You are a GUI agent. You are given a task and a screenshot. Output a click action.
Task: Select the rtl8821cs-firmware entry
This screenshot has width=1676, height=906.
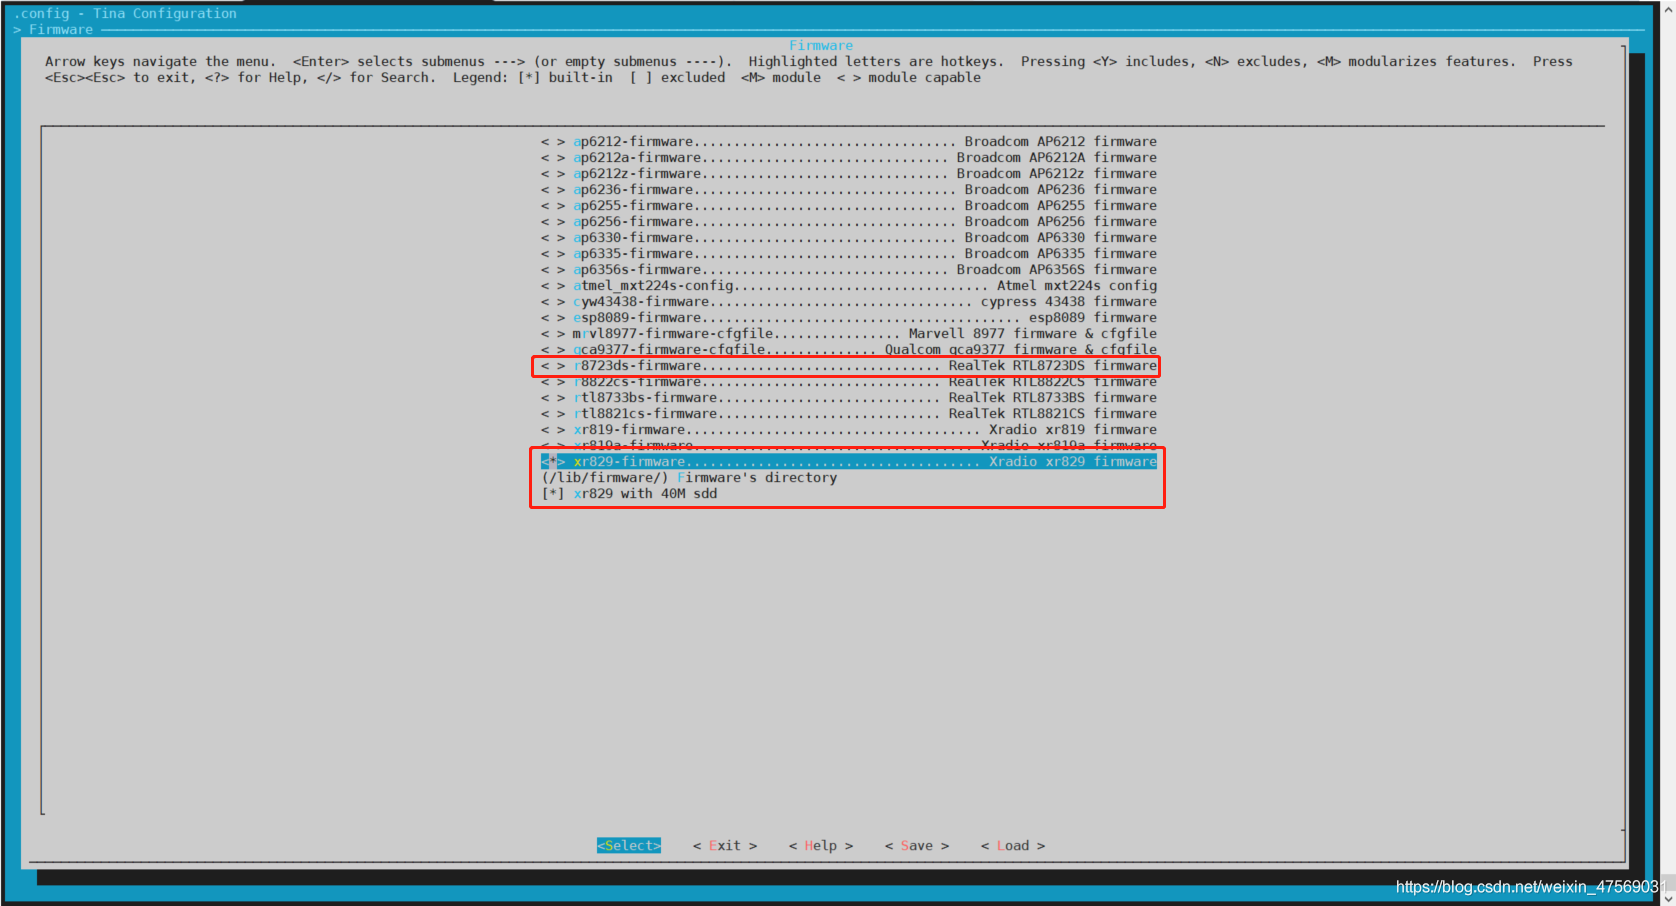[849, 414]
